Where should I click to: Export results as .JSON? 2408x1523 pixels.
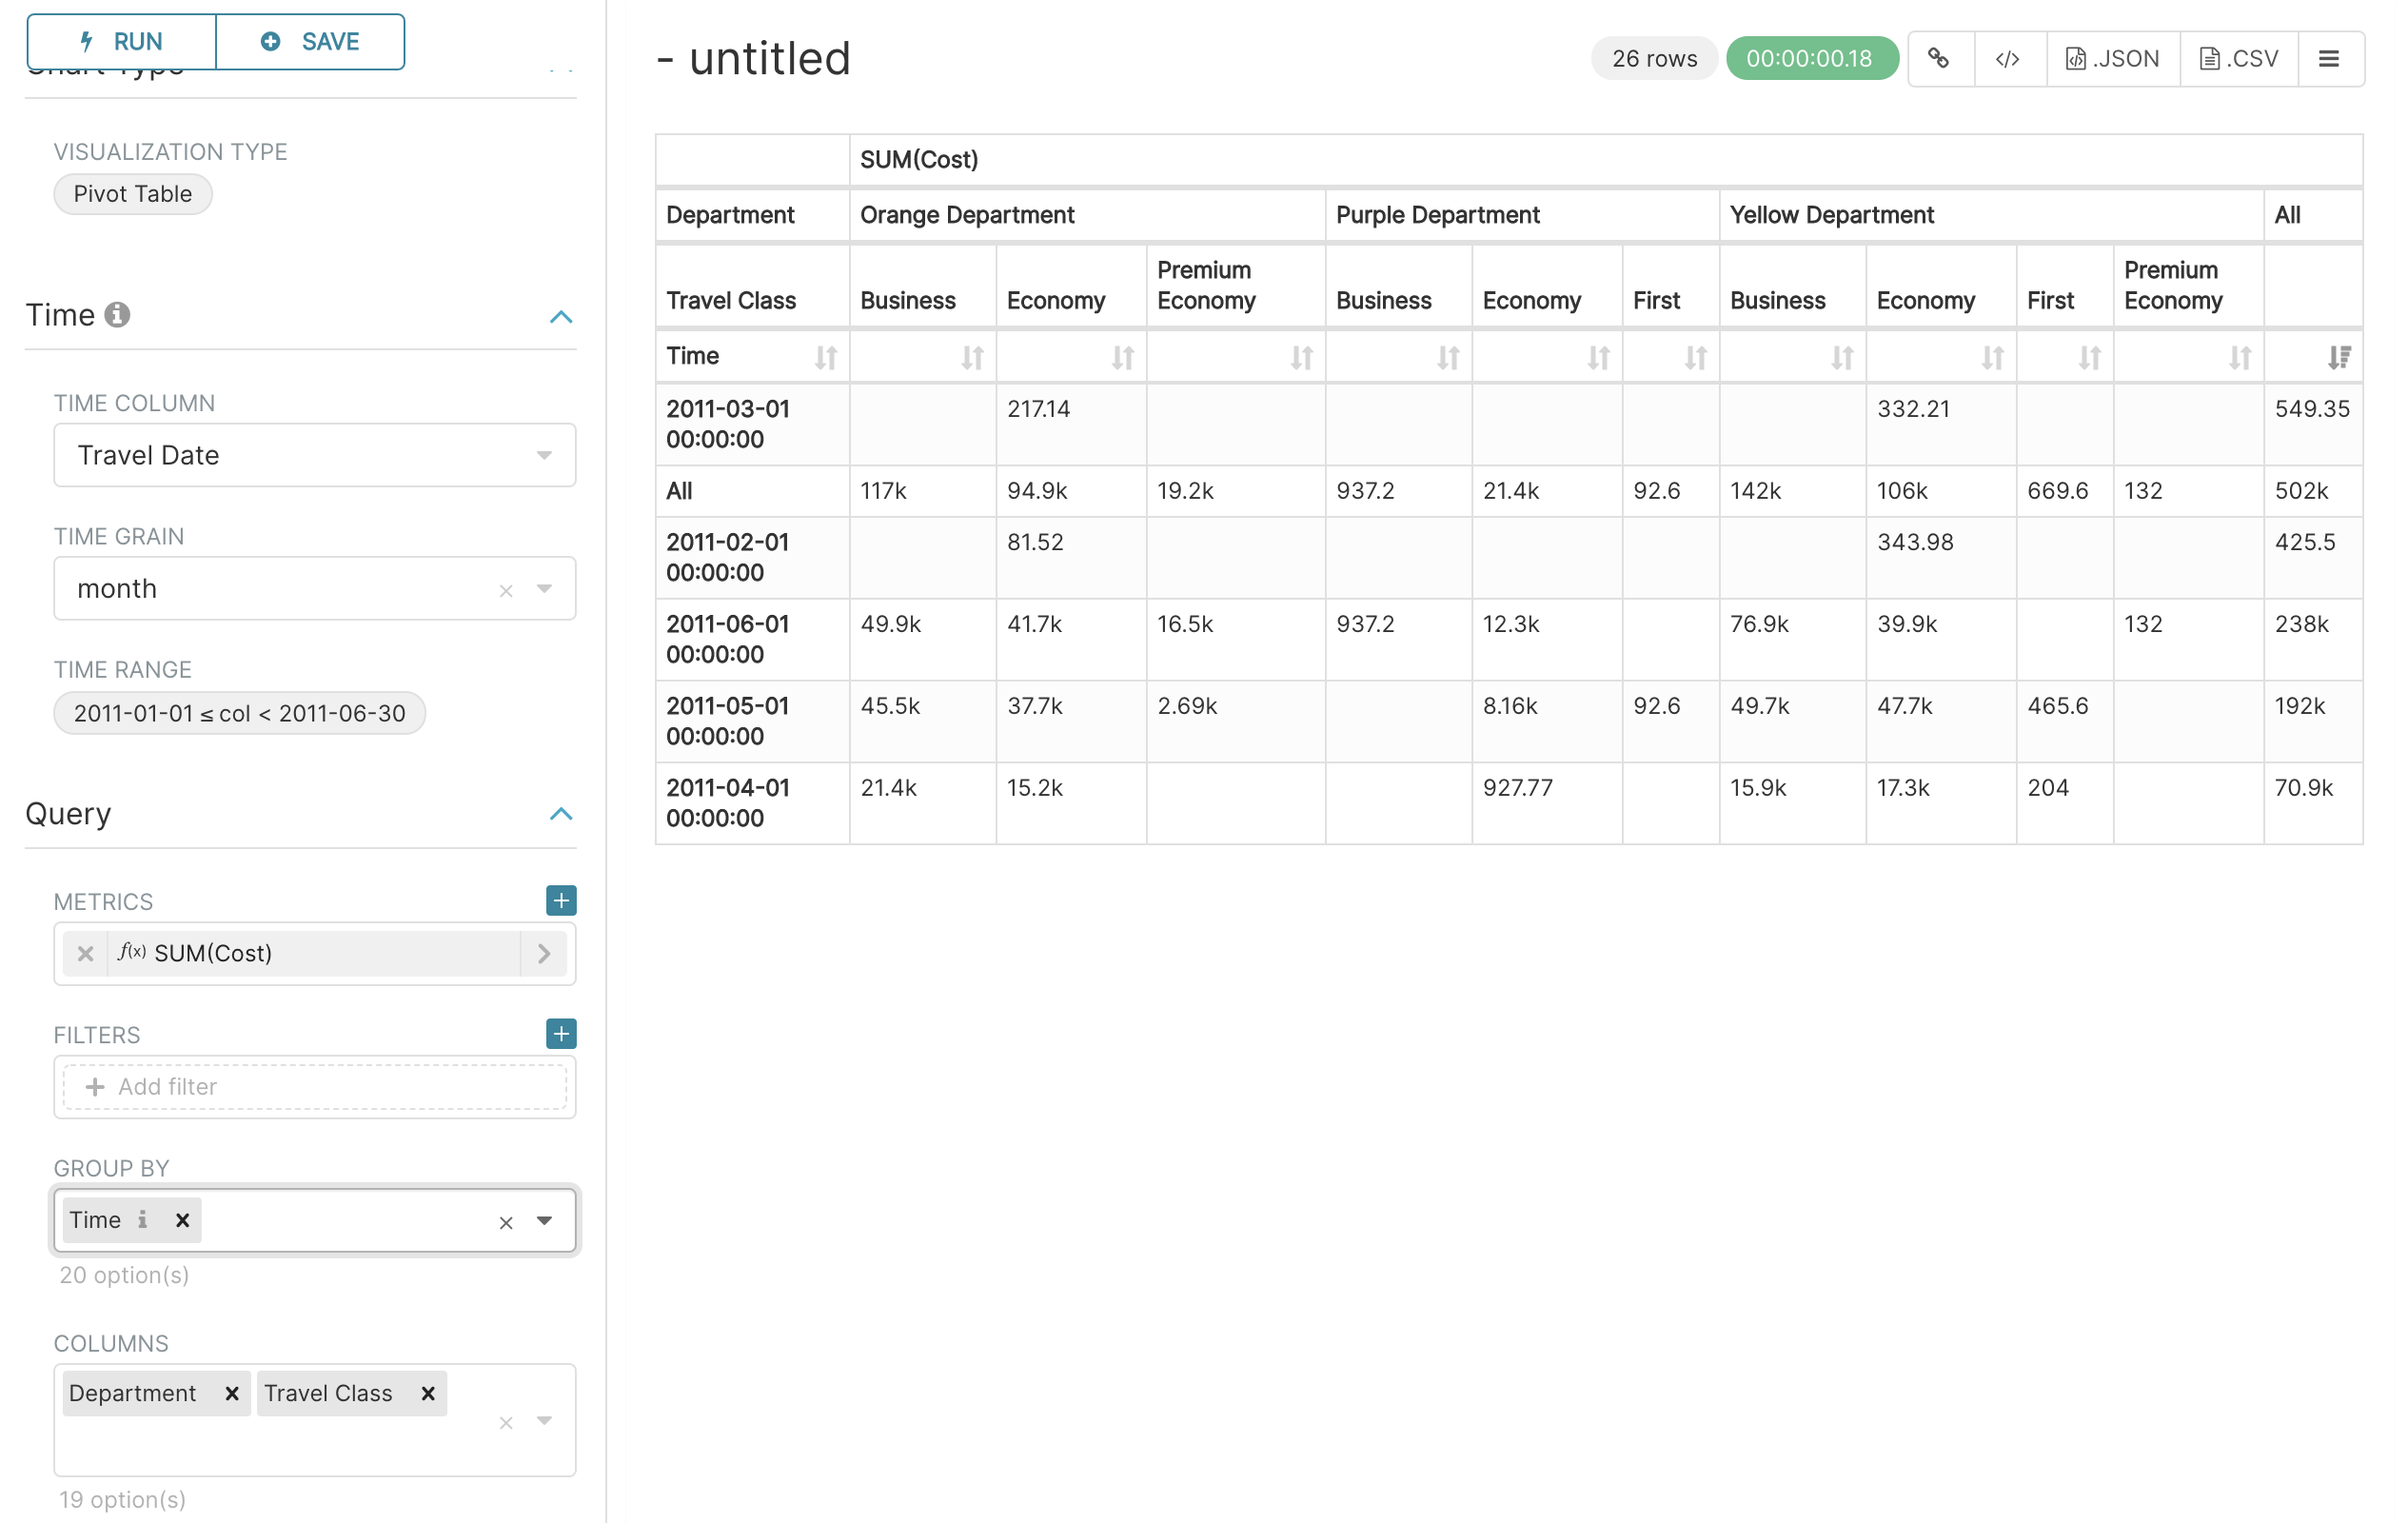2112,59
